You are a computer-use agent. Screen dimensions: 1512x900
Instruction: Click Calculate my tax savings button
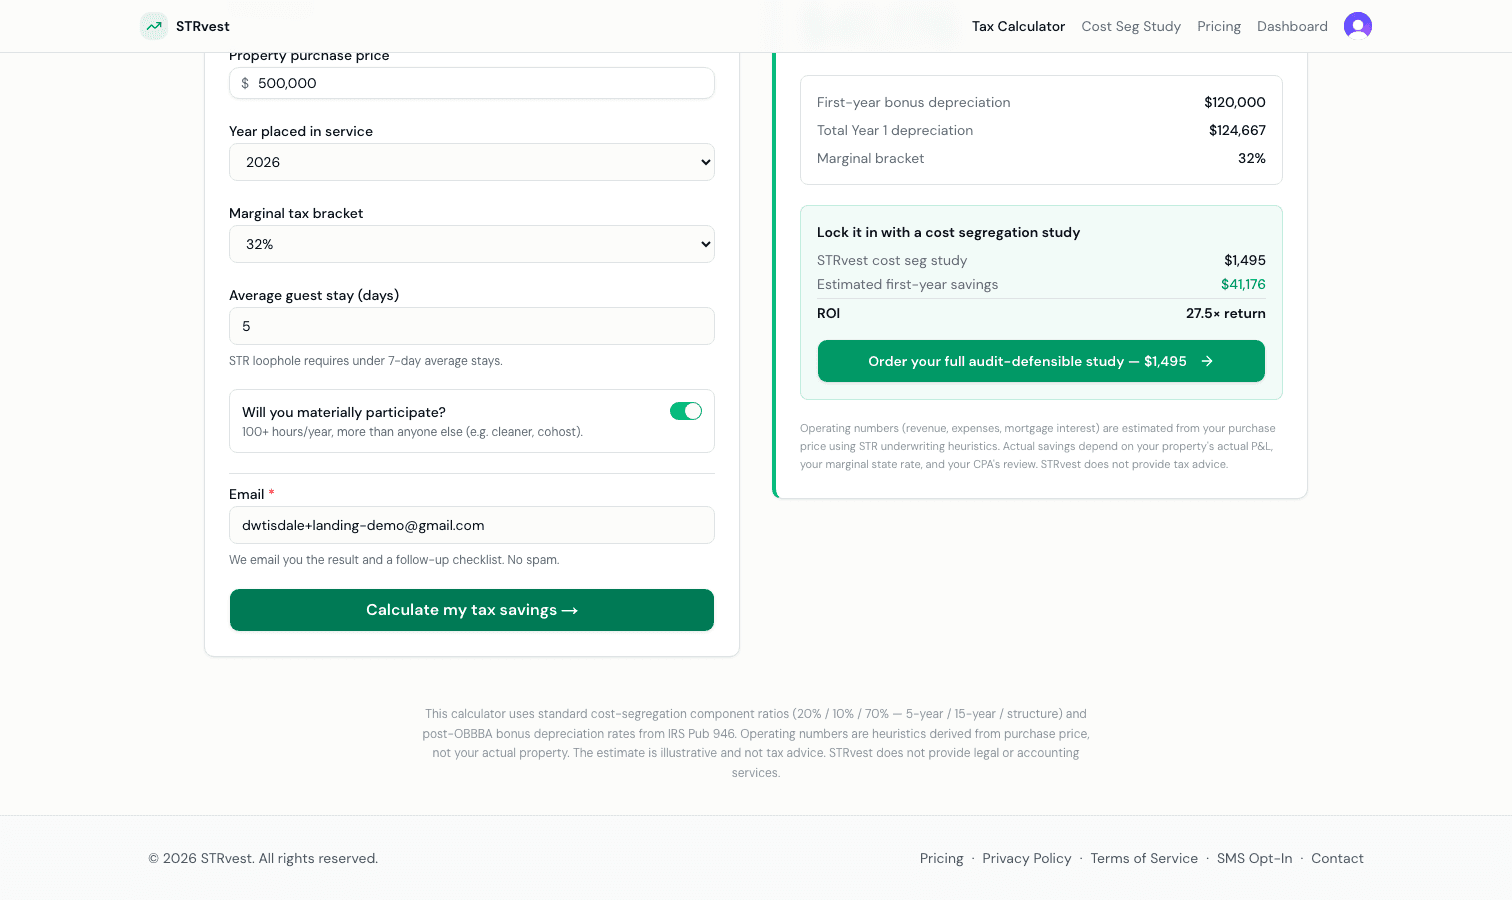(472, 610)
